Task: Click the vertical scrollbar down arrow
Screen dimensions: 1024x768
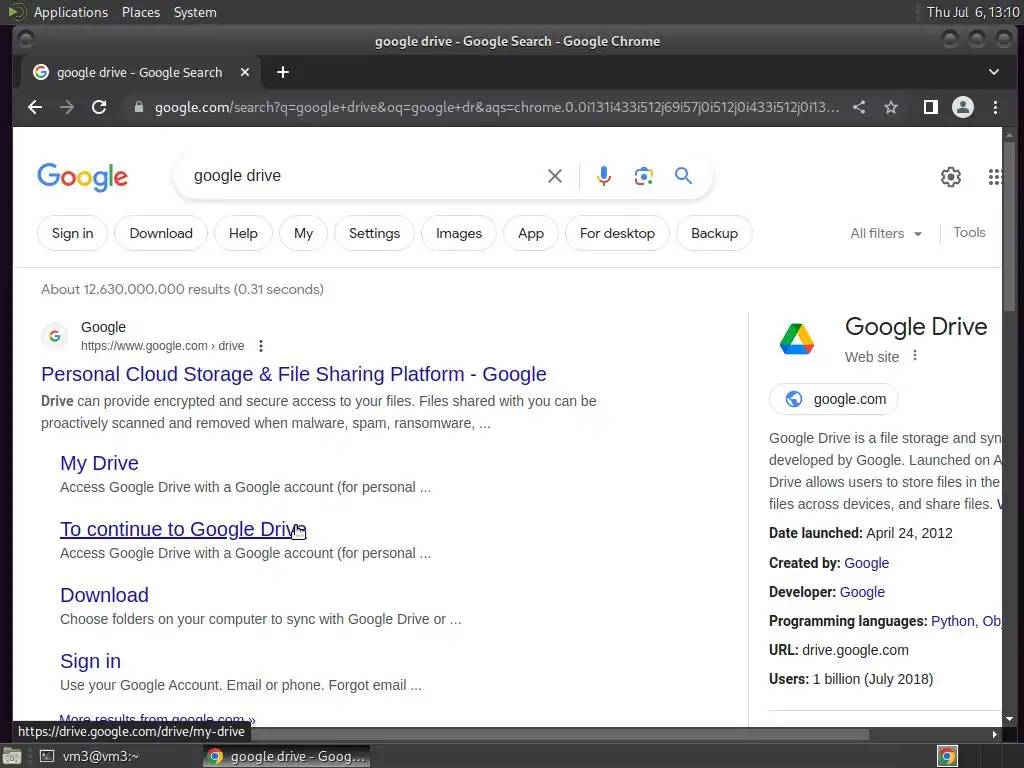Action: tap(1010, 719)
